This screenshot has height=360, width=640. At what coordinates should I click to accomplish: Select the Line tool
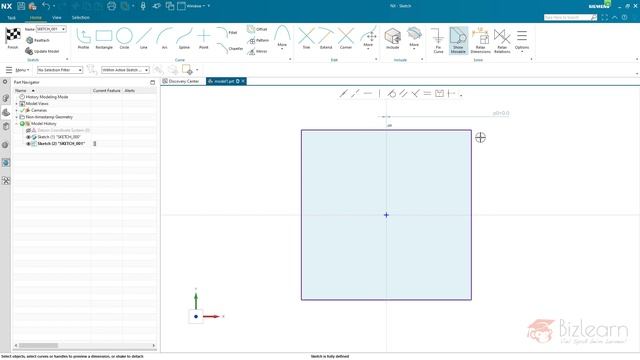click(x=144, y=38)
